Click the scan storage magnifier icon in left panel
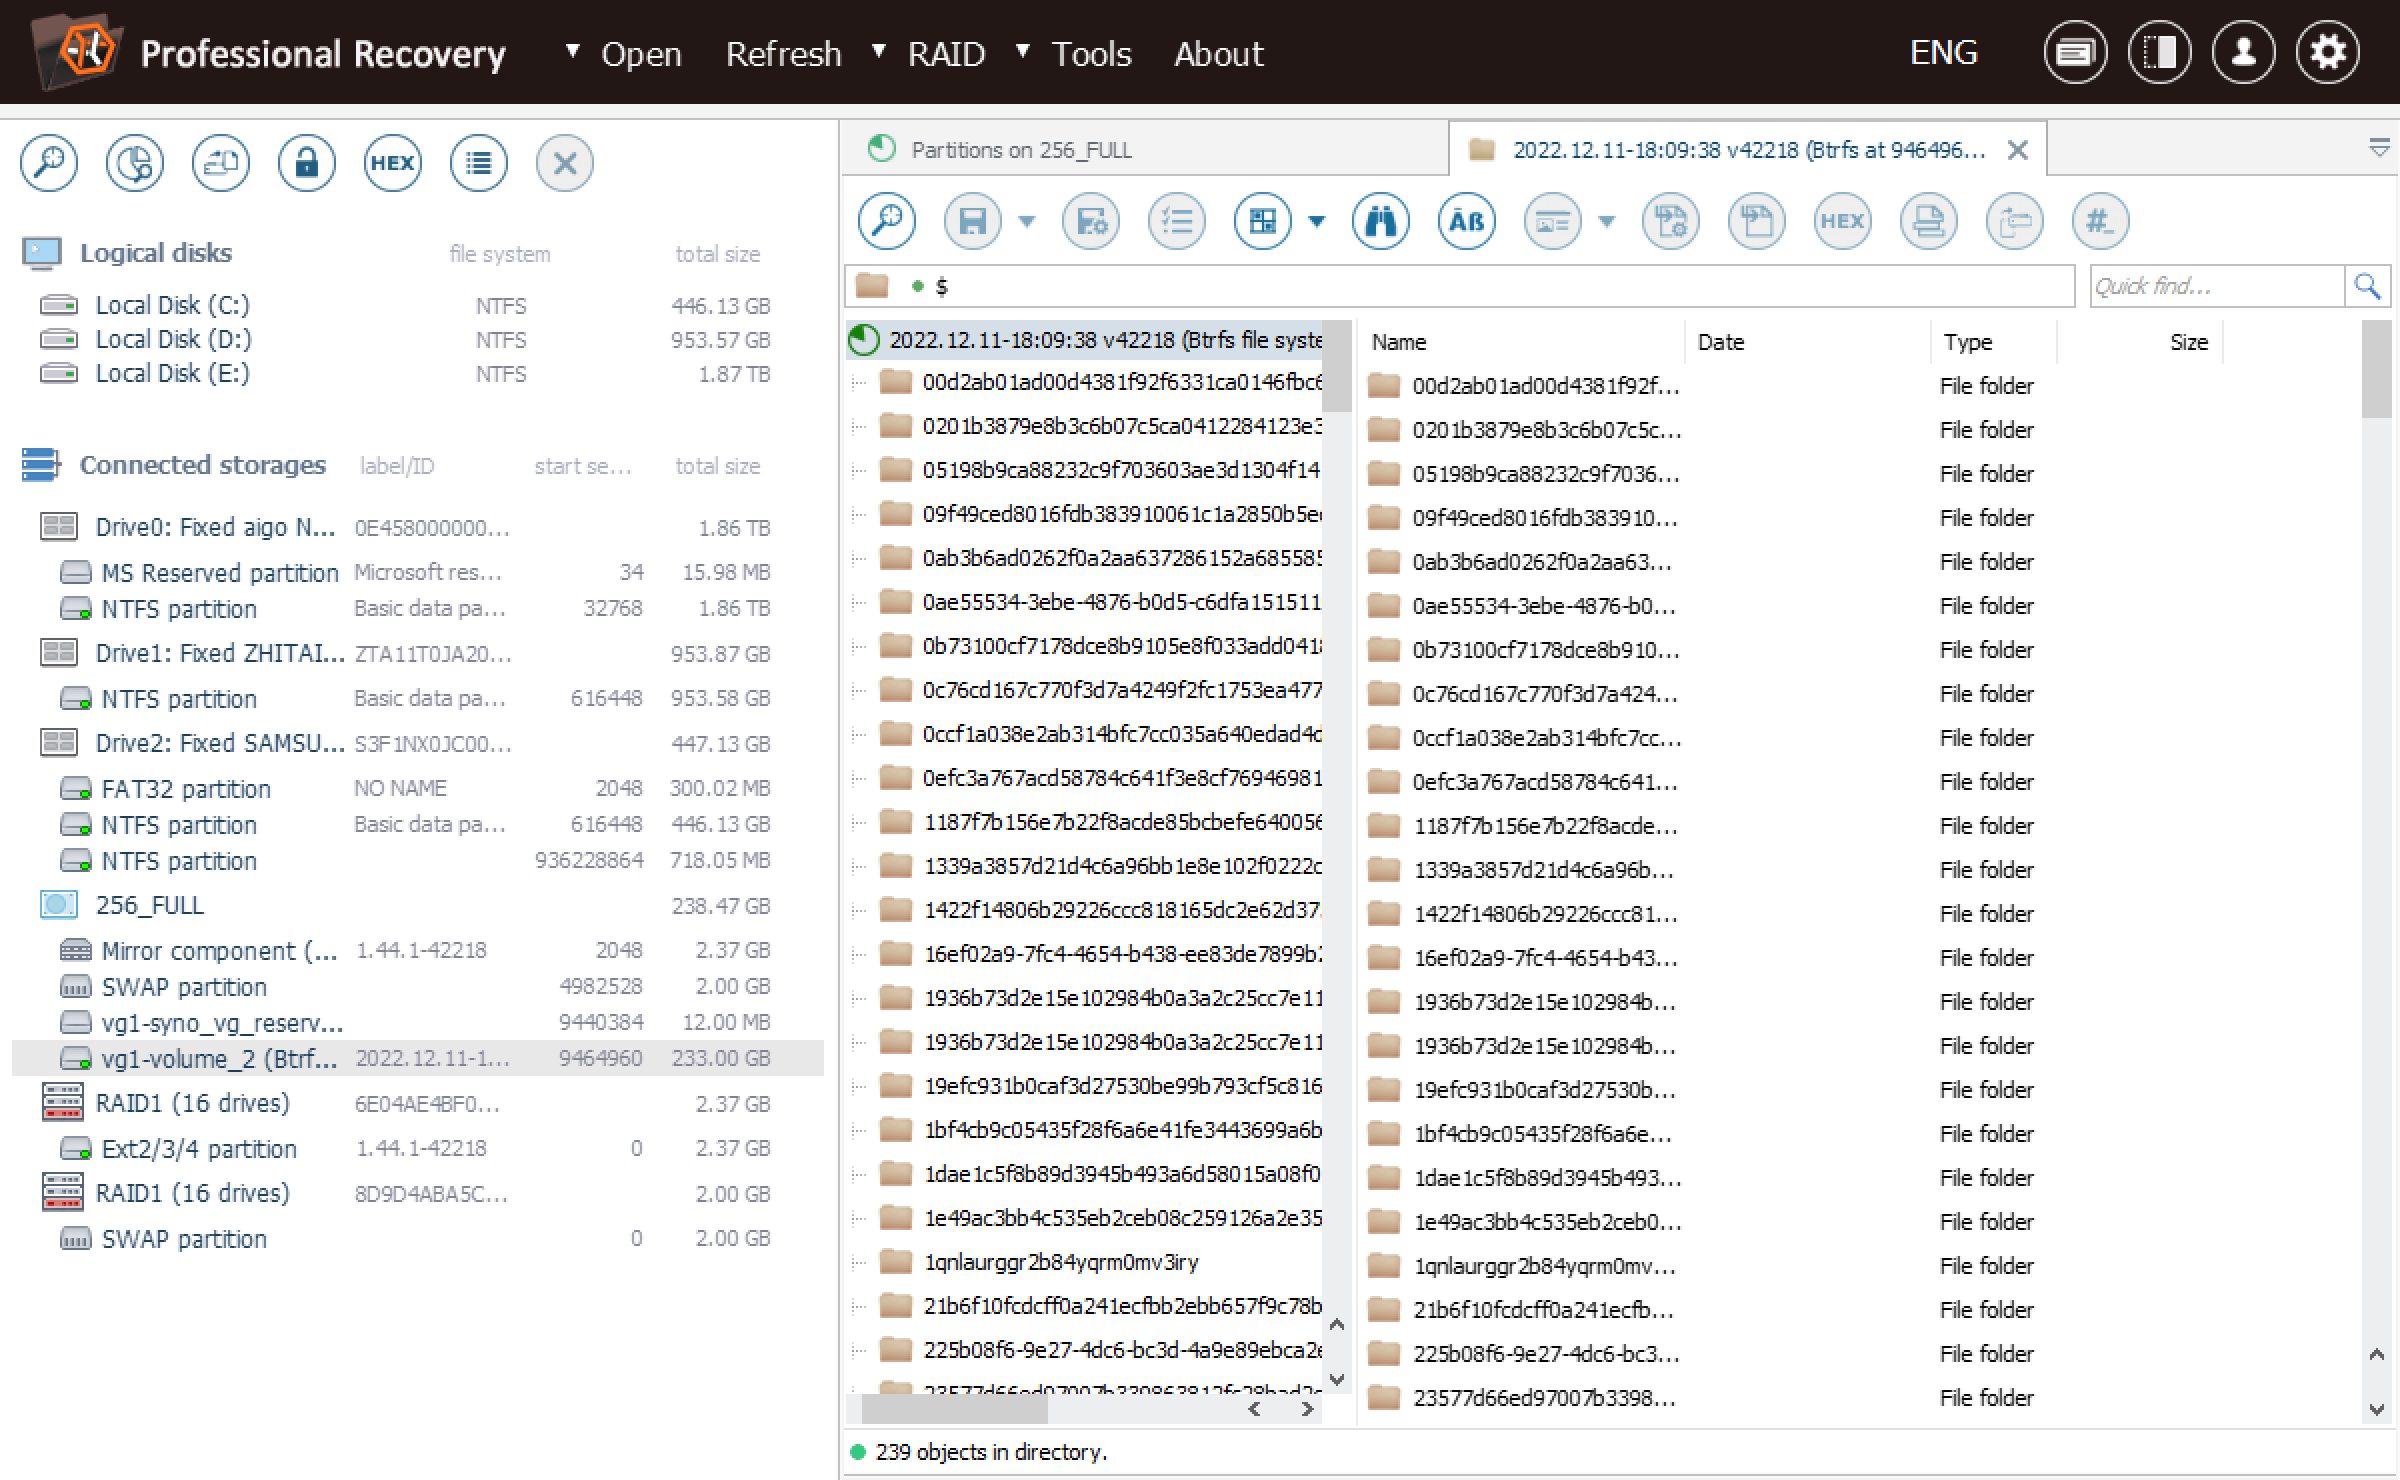Viewport: 2400px width, 1480px height. click(x=49, y=163)
